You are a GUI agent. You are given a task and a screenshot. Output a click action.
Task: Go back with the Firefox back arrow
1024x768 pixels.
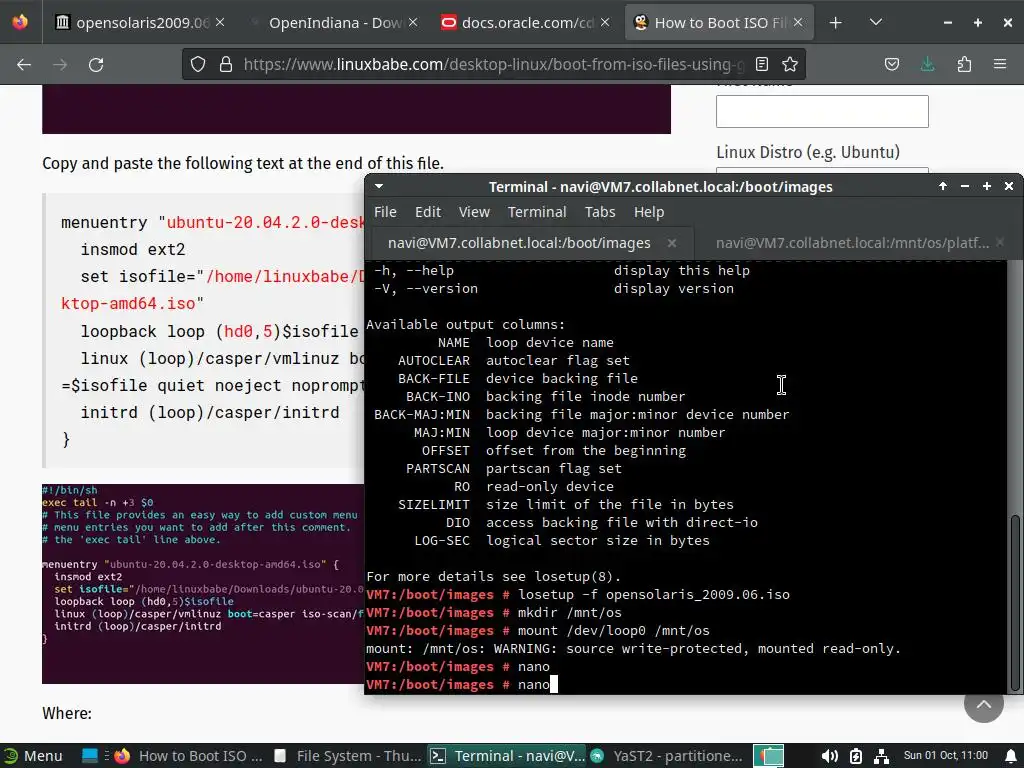[24, 65]
